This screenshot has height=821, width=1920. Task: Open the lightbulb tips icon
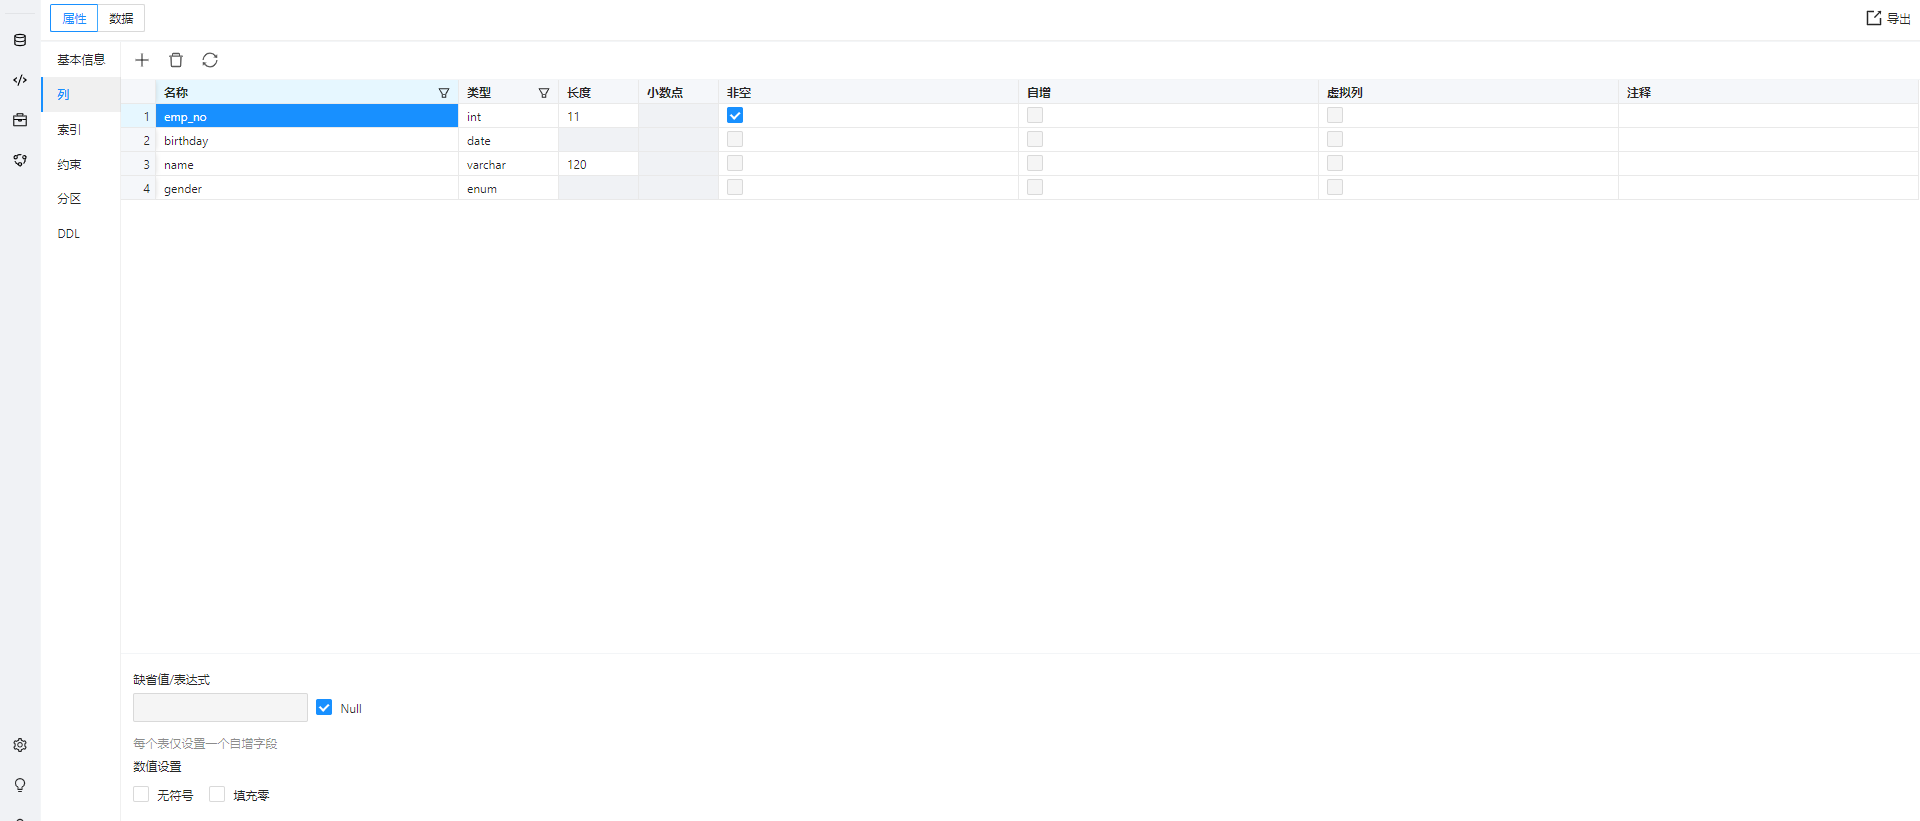point(20,785)
